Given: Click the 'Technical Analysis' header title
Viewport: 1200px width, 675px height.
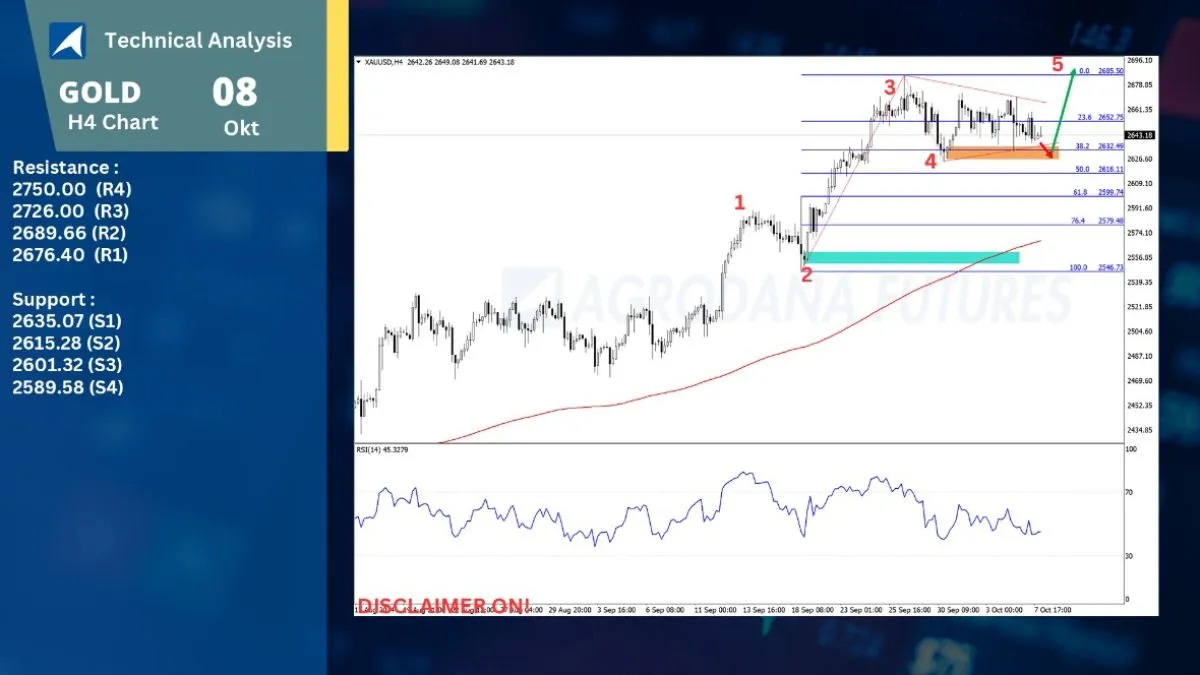Looking at the screenshot, I should [198, 41].
